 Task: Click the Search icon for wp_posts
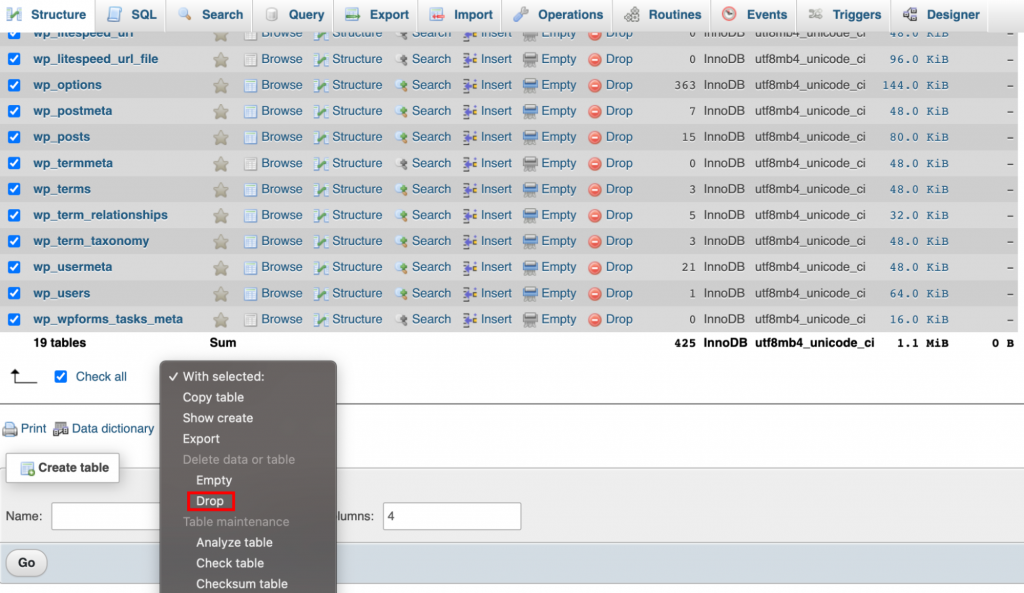click(x=401, y=138)
